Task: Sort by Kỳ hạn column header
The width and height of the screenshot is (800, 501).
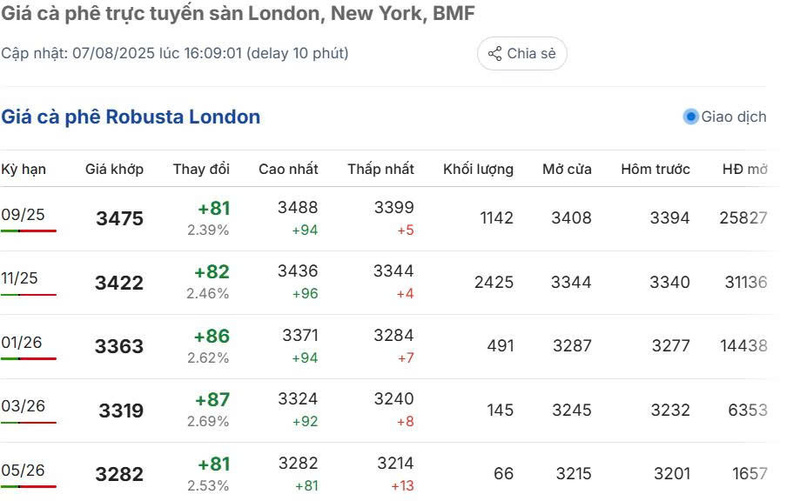Action: 23,169
